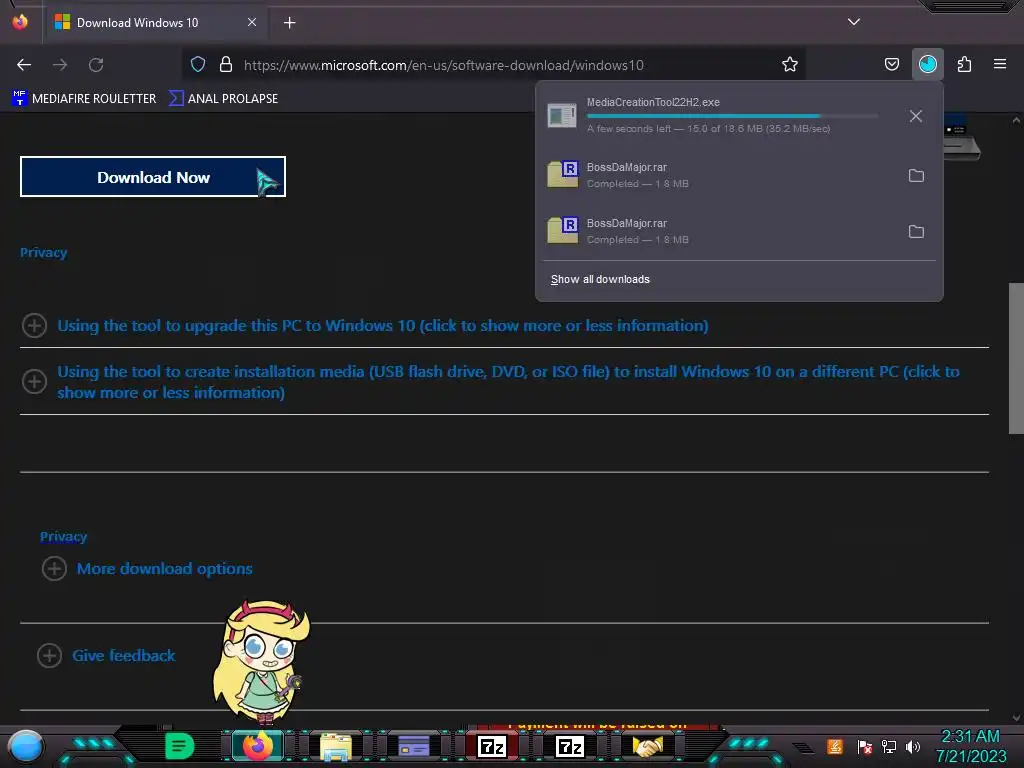
Task: Save page to Pocket icon
Action: [x=891, y=64]
